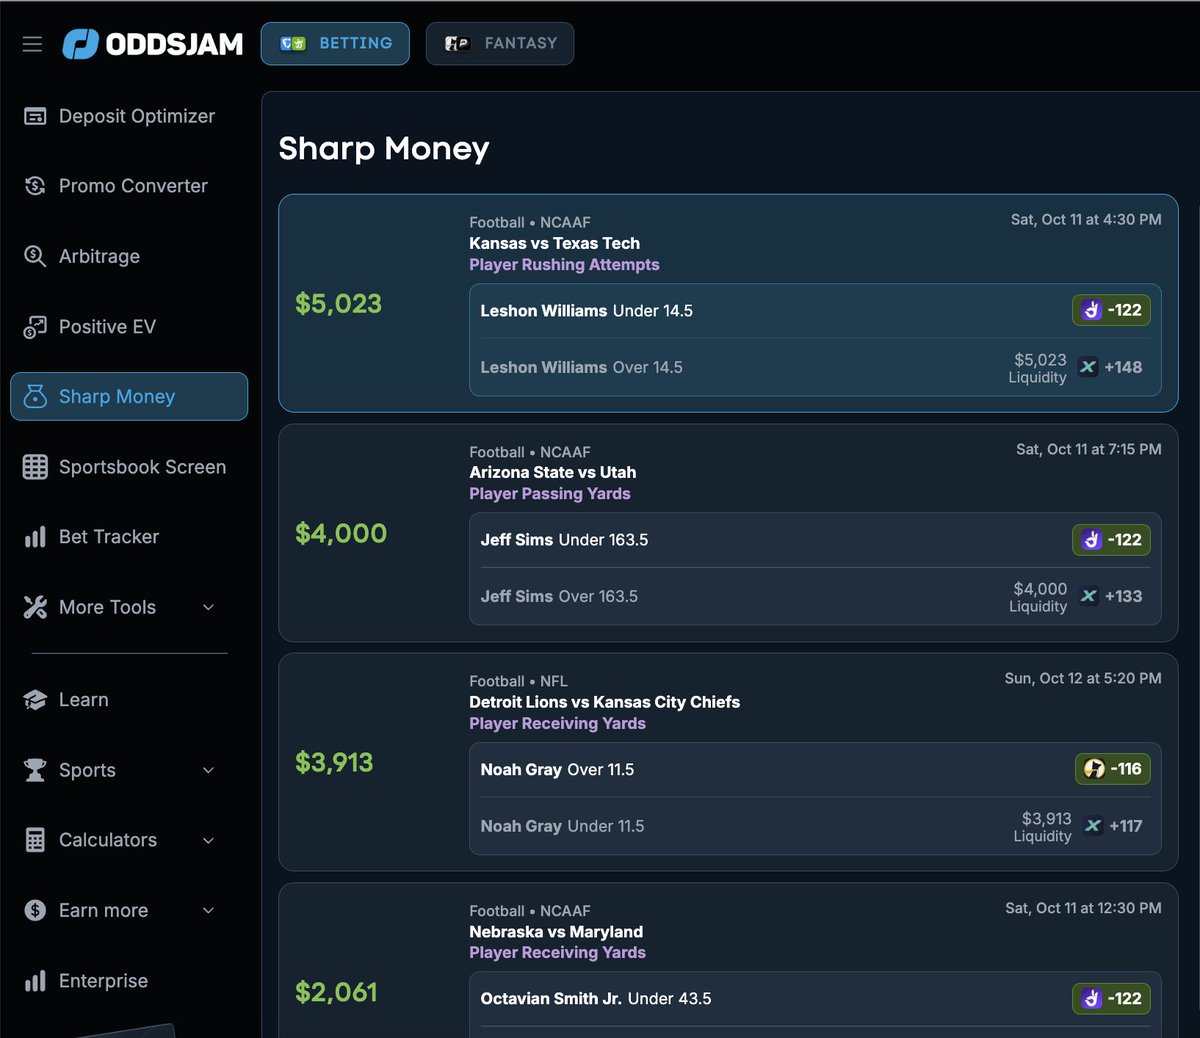This screenshot has width=1200, height=1038.
Task: Click Sun, Oct 12 at 5:20 PM date
Action: [1083, 678]
